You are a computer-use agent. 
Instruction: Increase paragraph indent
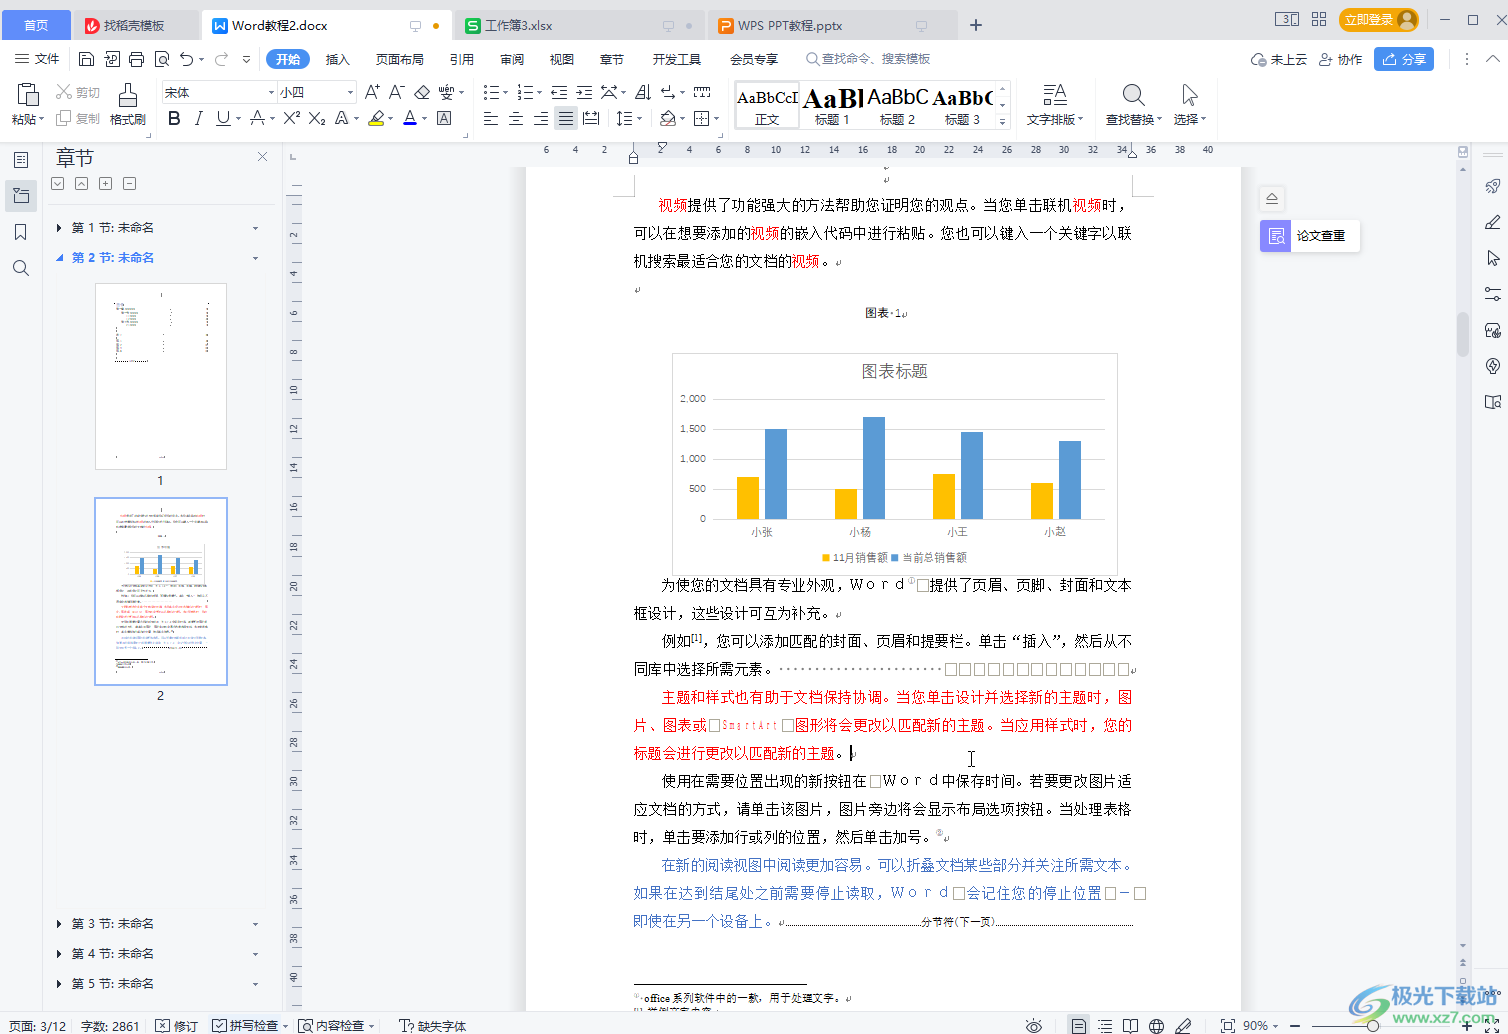click(584, 92)
